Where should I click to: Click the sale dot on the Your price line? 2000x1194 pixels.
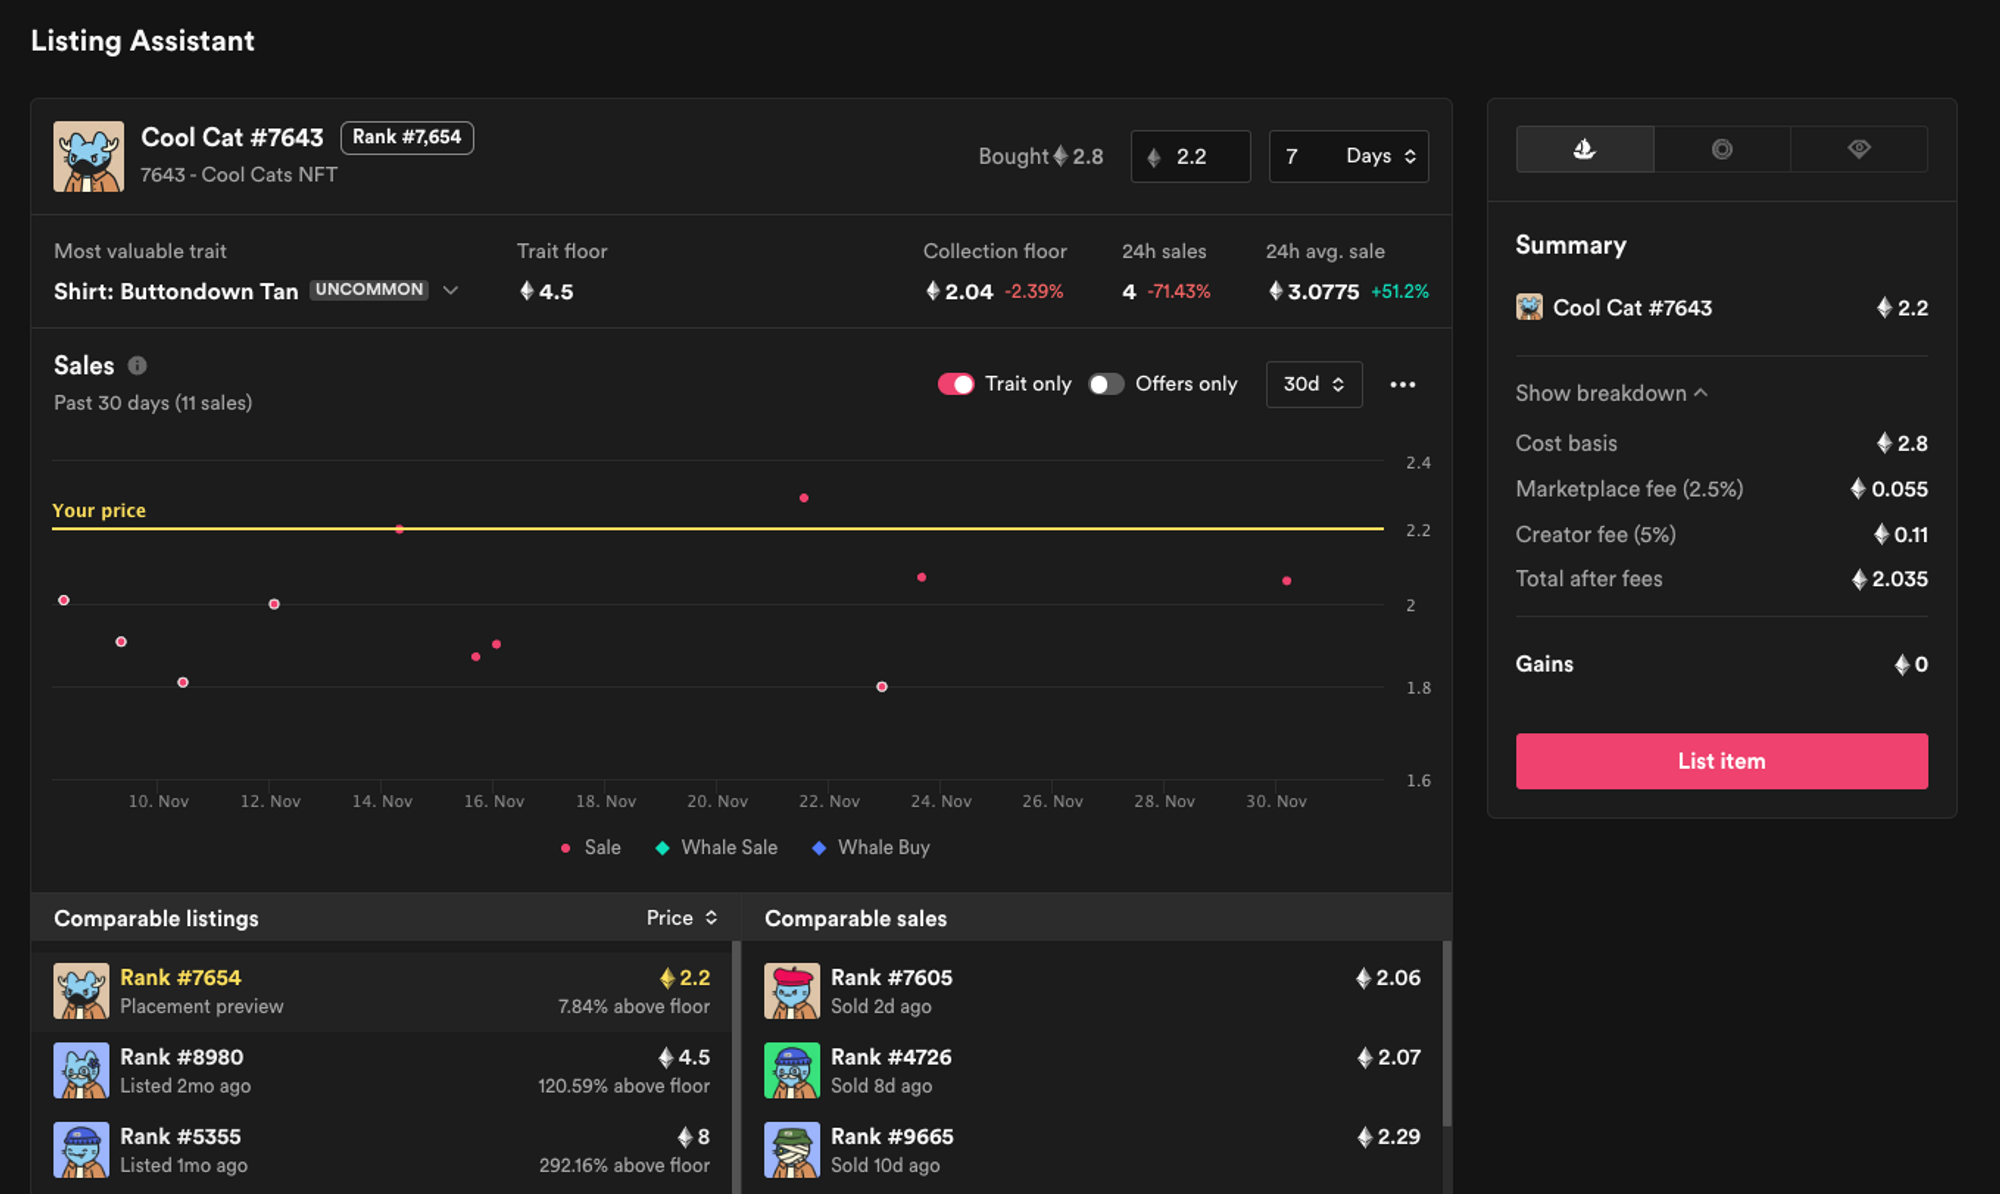click(x=399, y=529)
